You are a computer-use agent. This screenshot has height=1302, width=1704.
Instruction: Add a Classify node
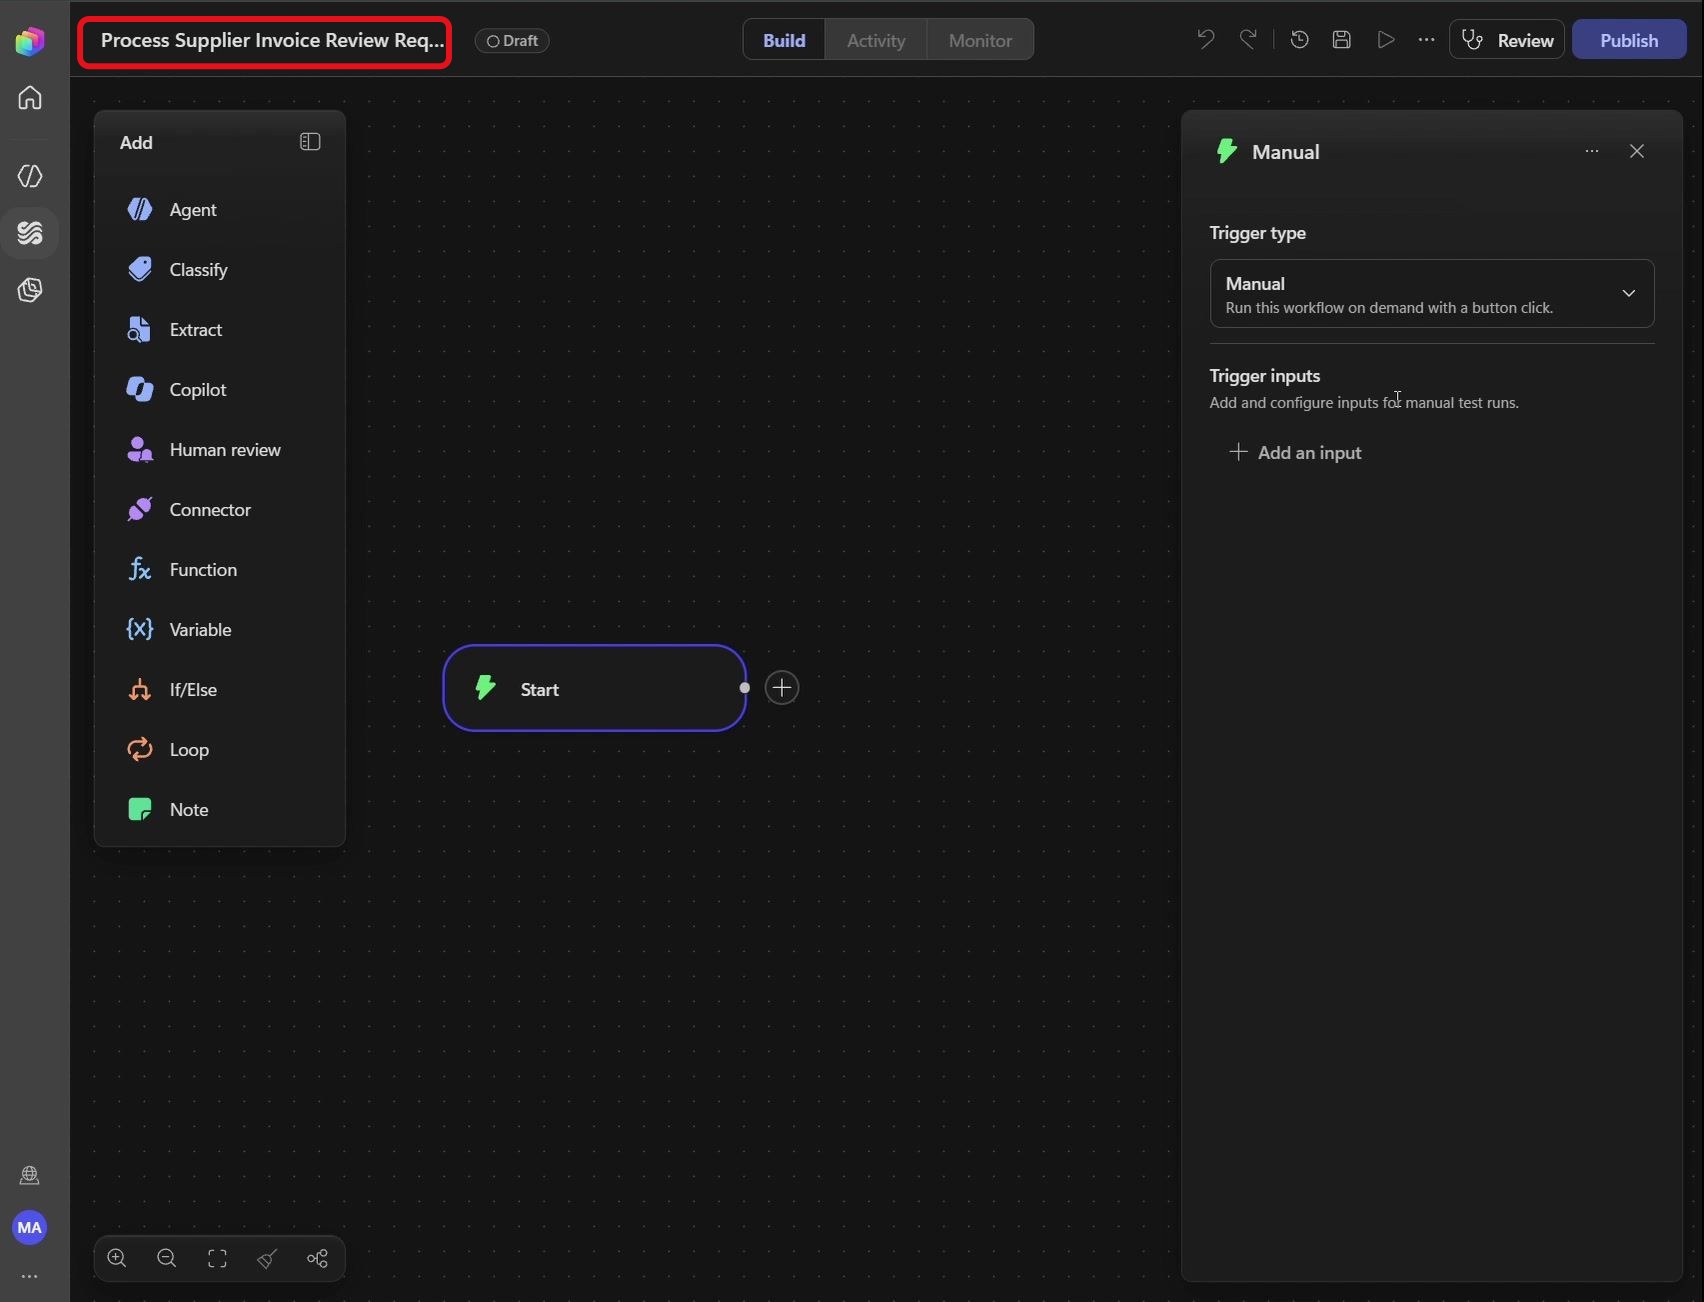pos(219,270)
